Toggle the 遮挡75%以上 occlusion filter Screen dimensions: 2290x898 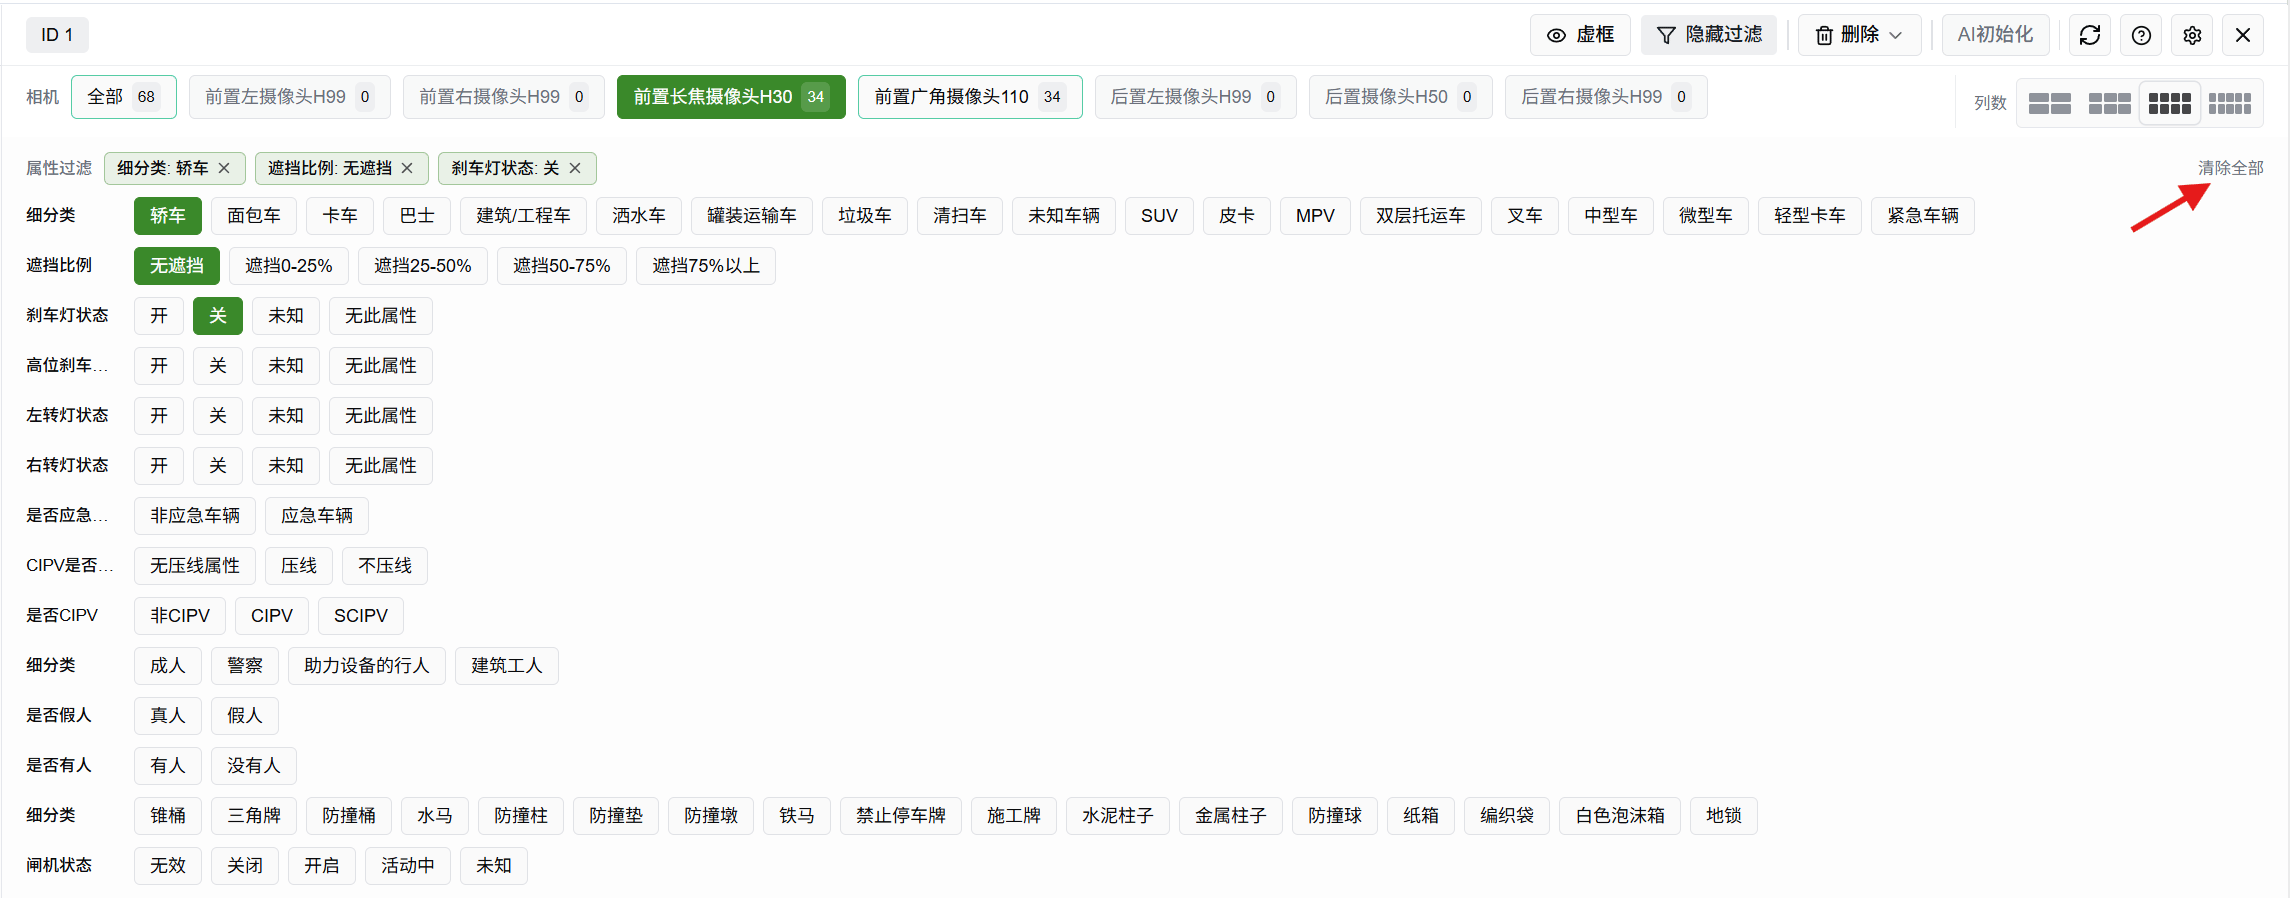pyautogui.click(x=706, y=266)
